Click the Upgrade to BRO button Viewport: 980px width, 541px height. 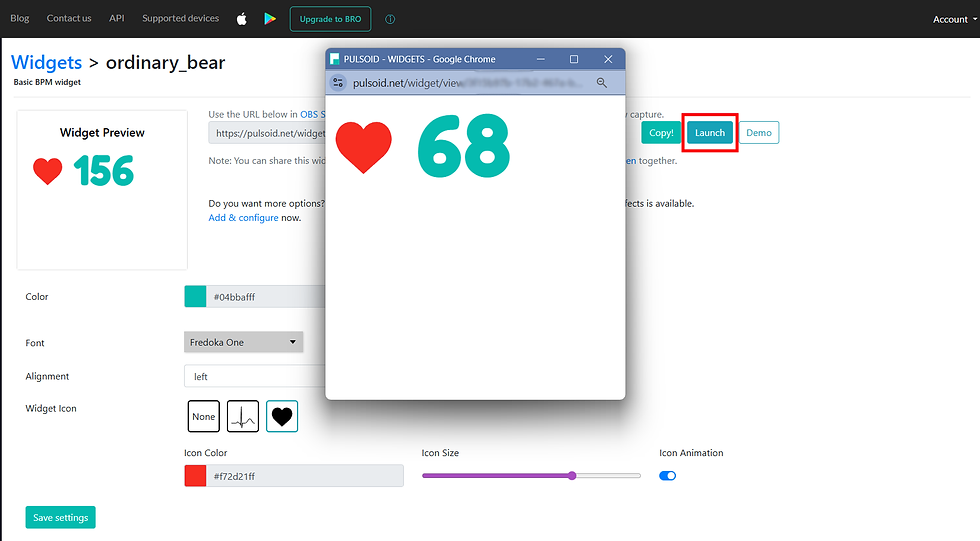coord(330,19)
